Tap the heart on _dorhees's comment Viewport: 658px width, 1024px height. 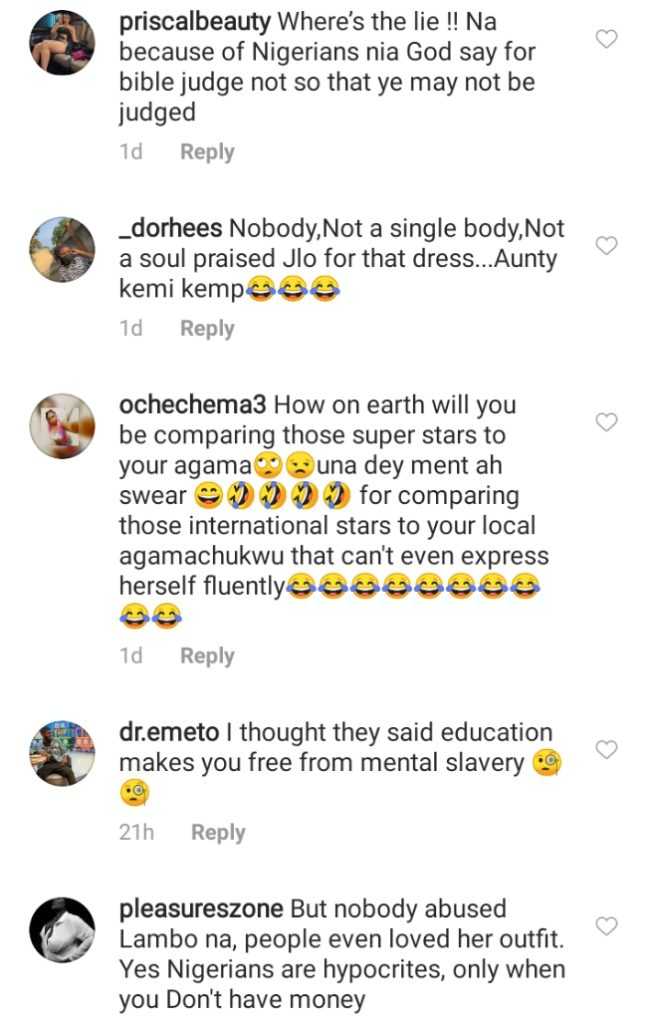pyautogui.click(x=607, y=246)
